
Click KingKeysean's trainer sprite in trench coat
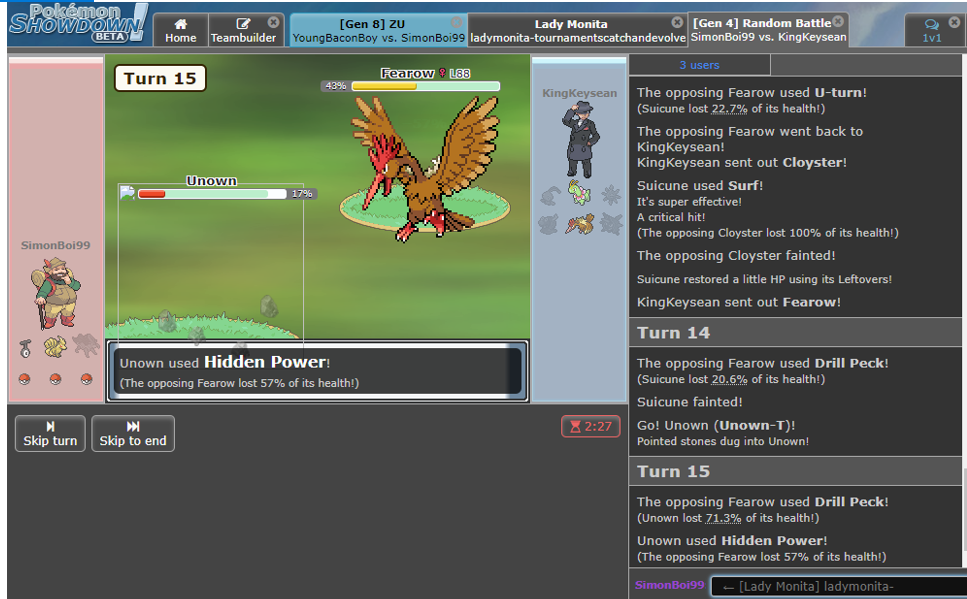(x=580, y=140)
